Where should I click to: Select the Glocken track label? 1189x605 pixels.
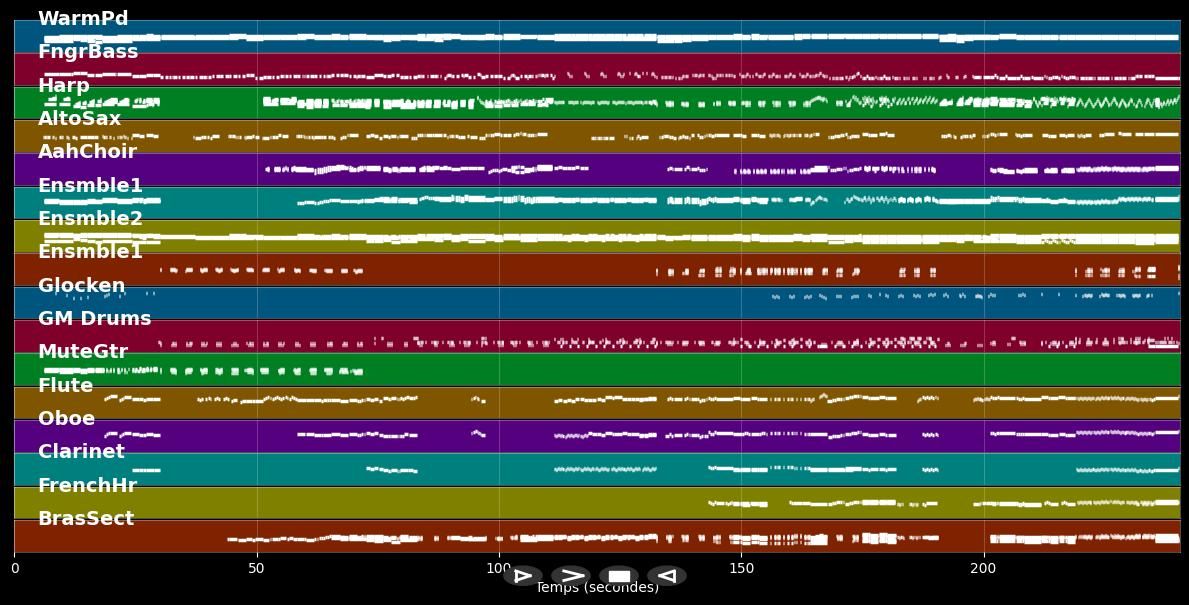point(82,286)
